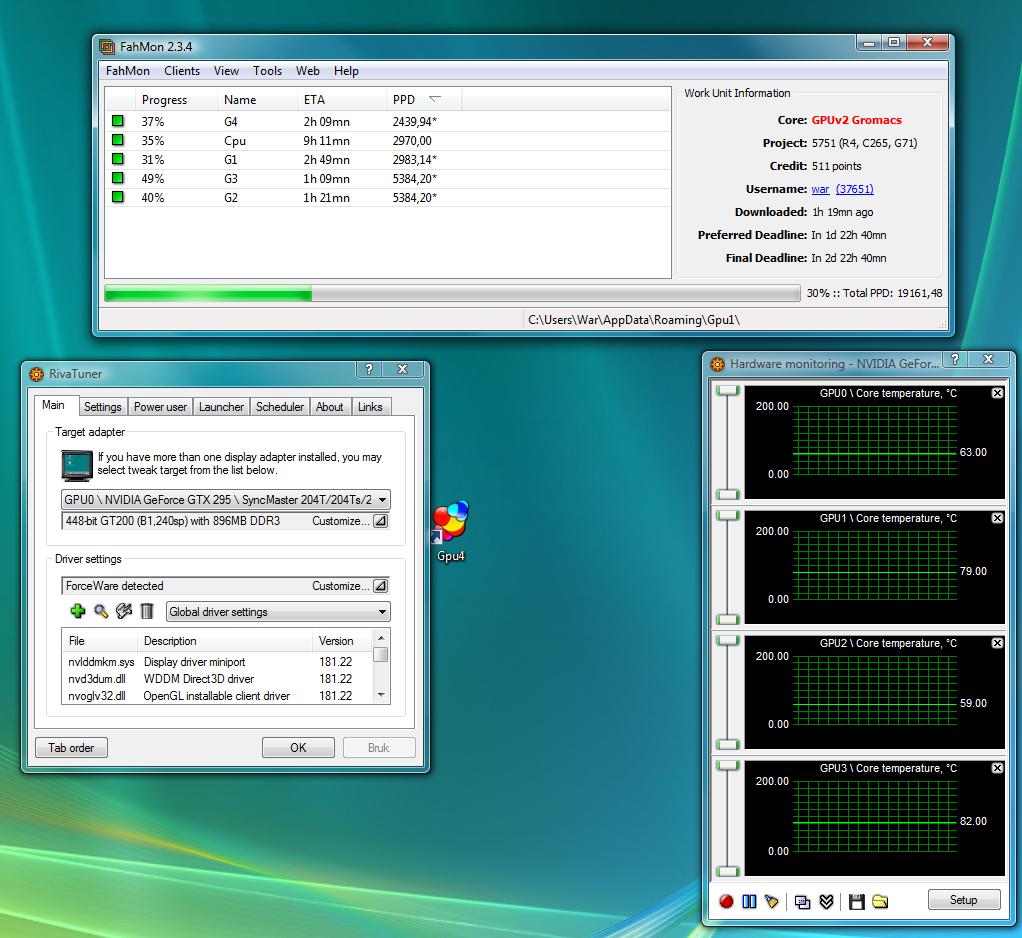Click the green status square for client G1
Image resolution: width=1022 pixels, height=938 pixels.
(x=118, y=158)
